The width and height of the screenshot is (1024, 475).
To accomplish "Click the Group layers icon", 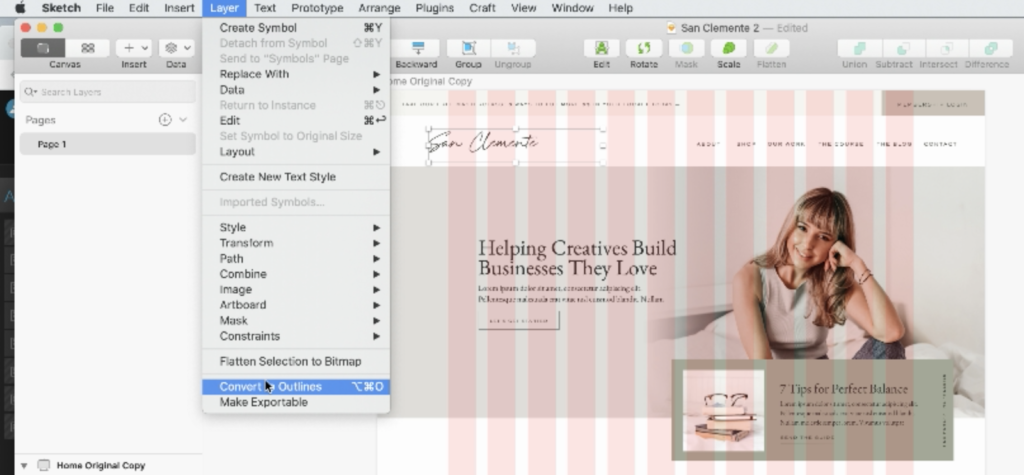I will 468,49.
